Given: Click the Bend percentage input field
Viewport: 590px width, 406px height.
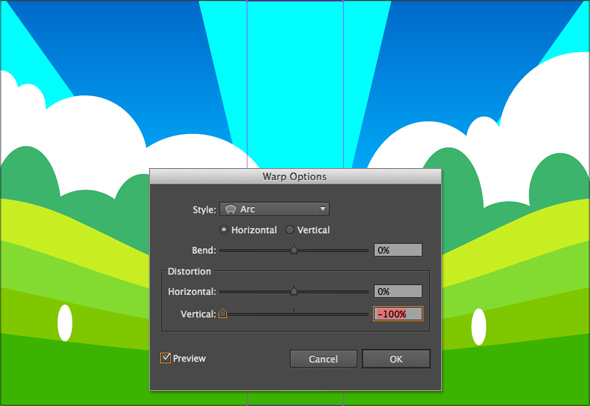Looking at the screenshot, I should click(x=398, y=250).
